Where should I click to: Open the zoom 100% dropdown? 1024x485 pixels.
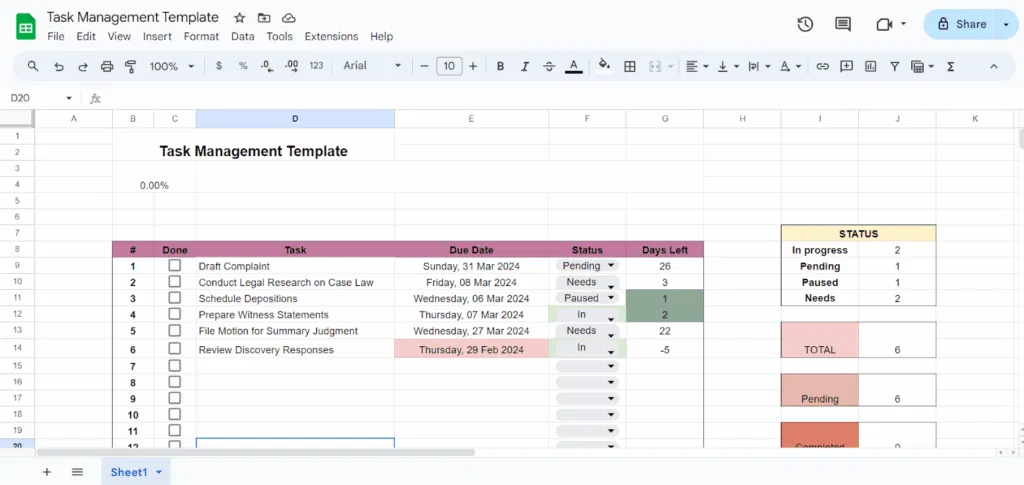(x=172, y=66)
